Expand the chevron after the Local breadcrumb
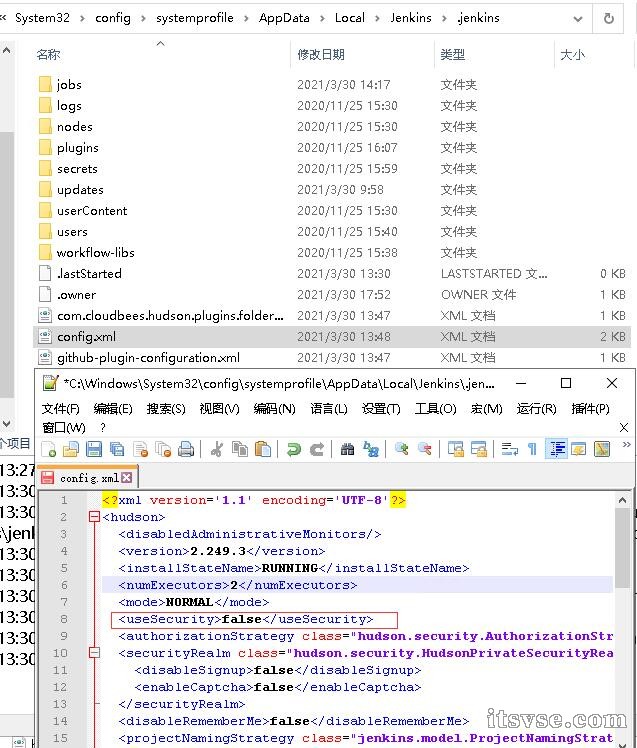 click(x=377, y=19)
